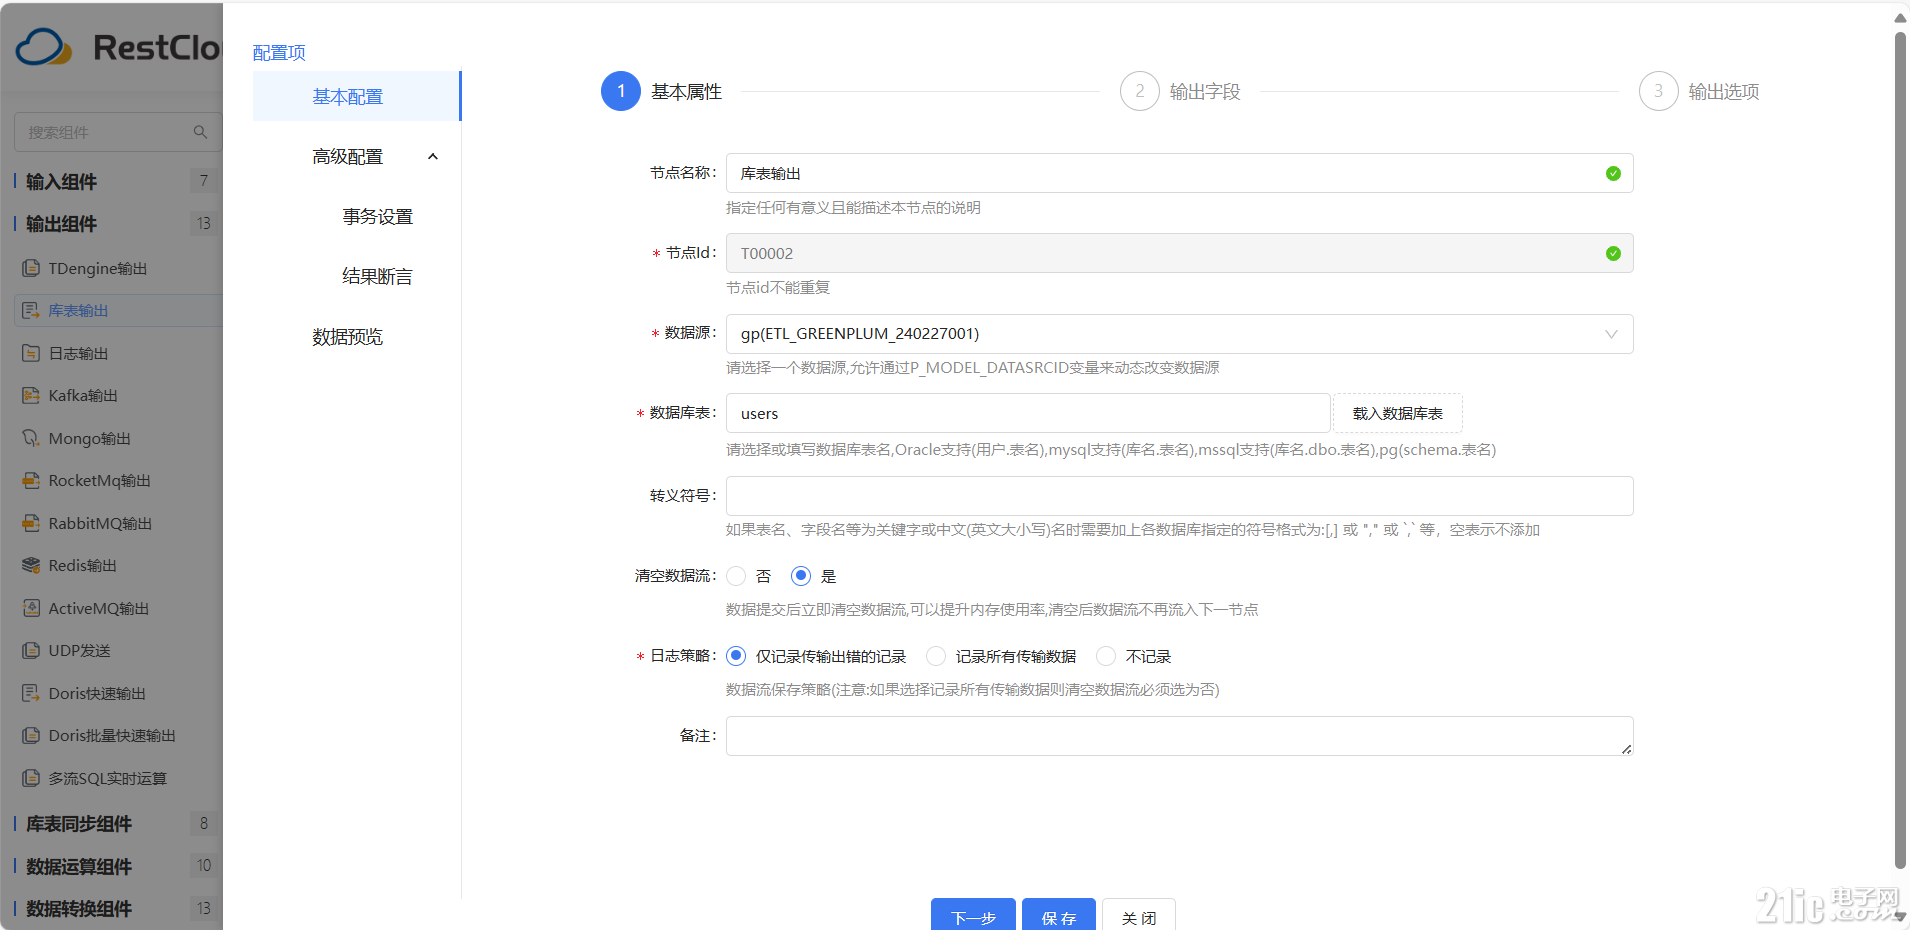Click the 转义符号 input field
1910x930 pixels.
(1180, 496)
